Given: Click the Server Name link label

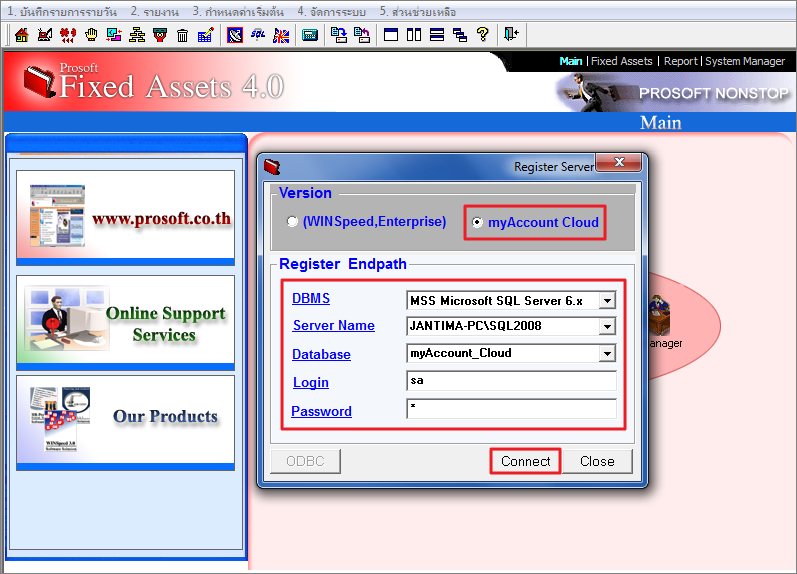Looking at the screenshot, I should (333, 325).
